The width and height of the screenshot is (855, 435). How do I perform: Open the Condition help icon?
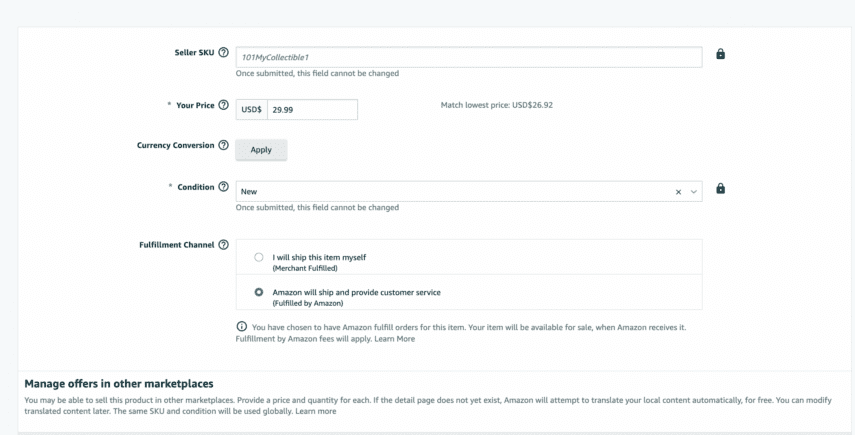[x=223, y=186]
